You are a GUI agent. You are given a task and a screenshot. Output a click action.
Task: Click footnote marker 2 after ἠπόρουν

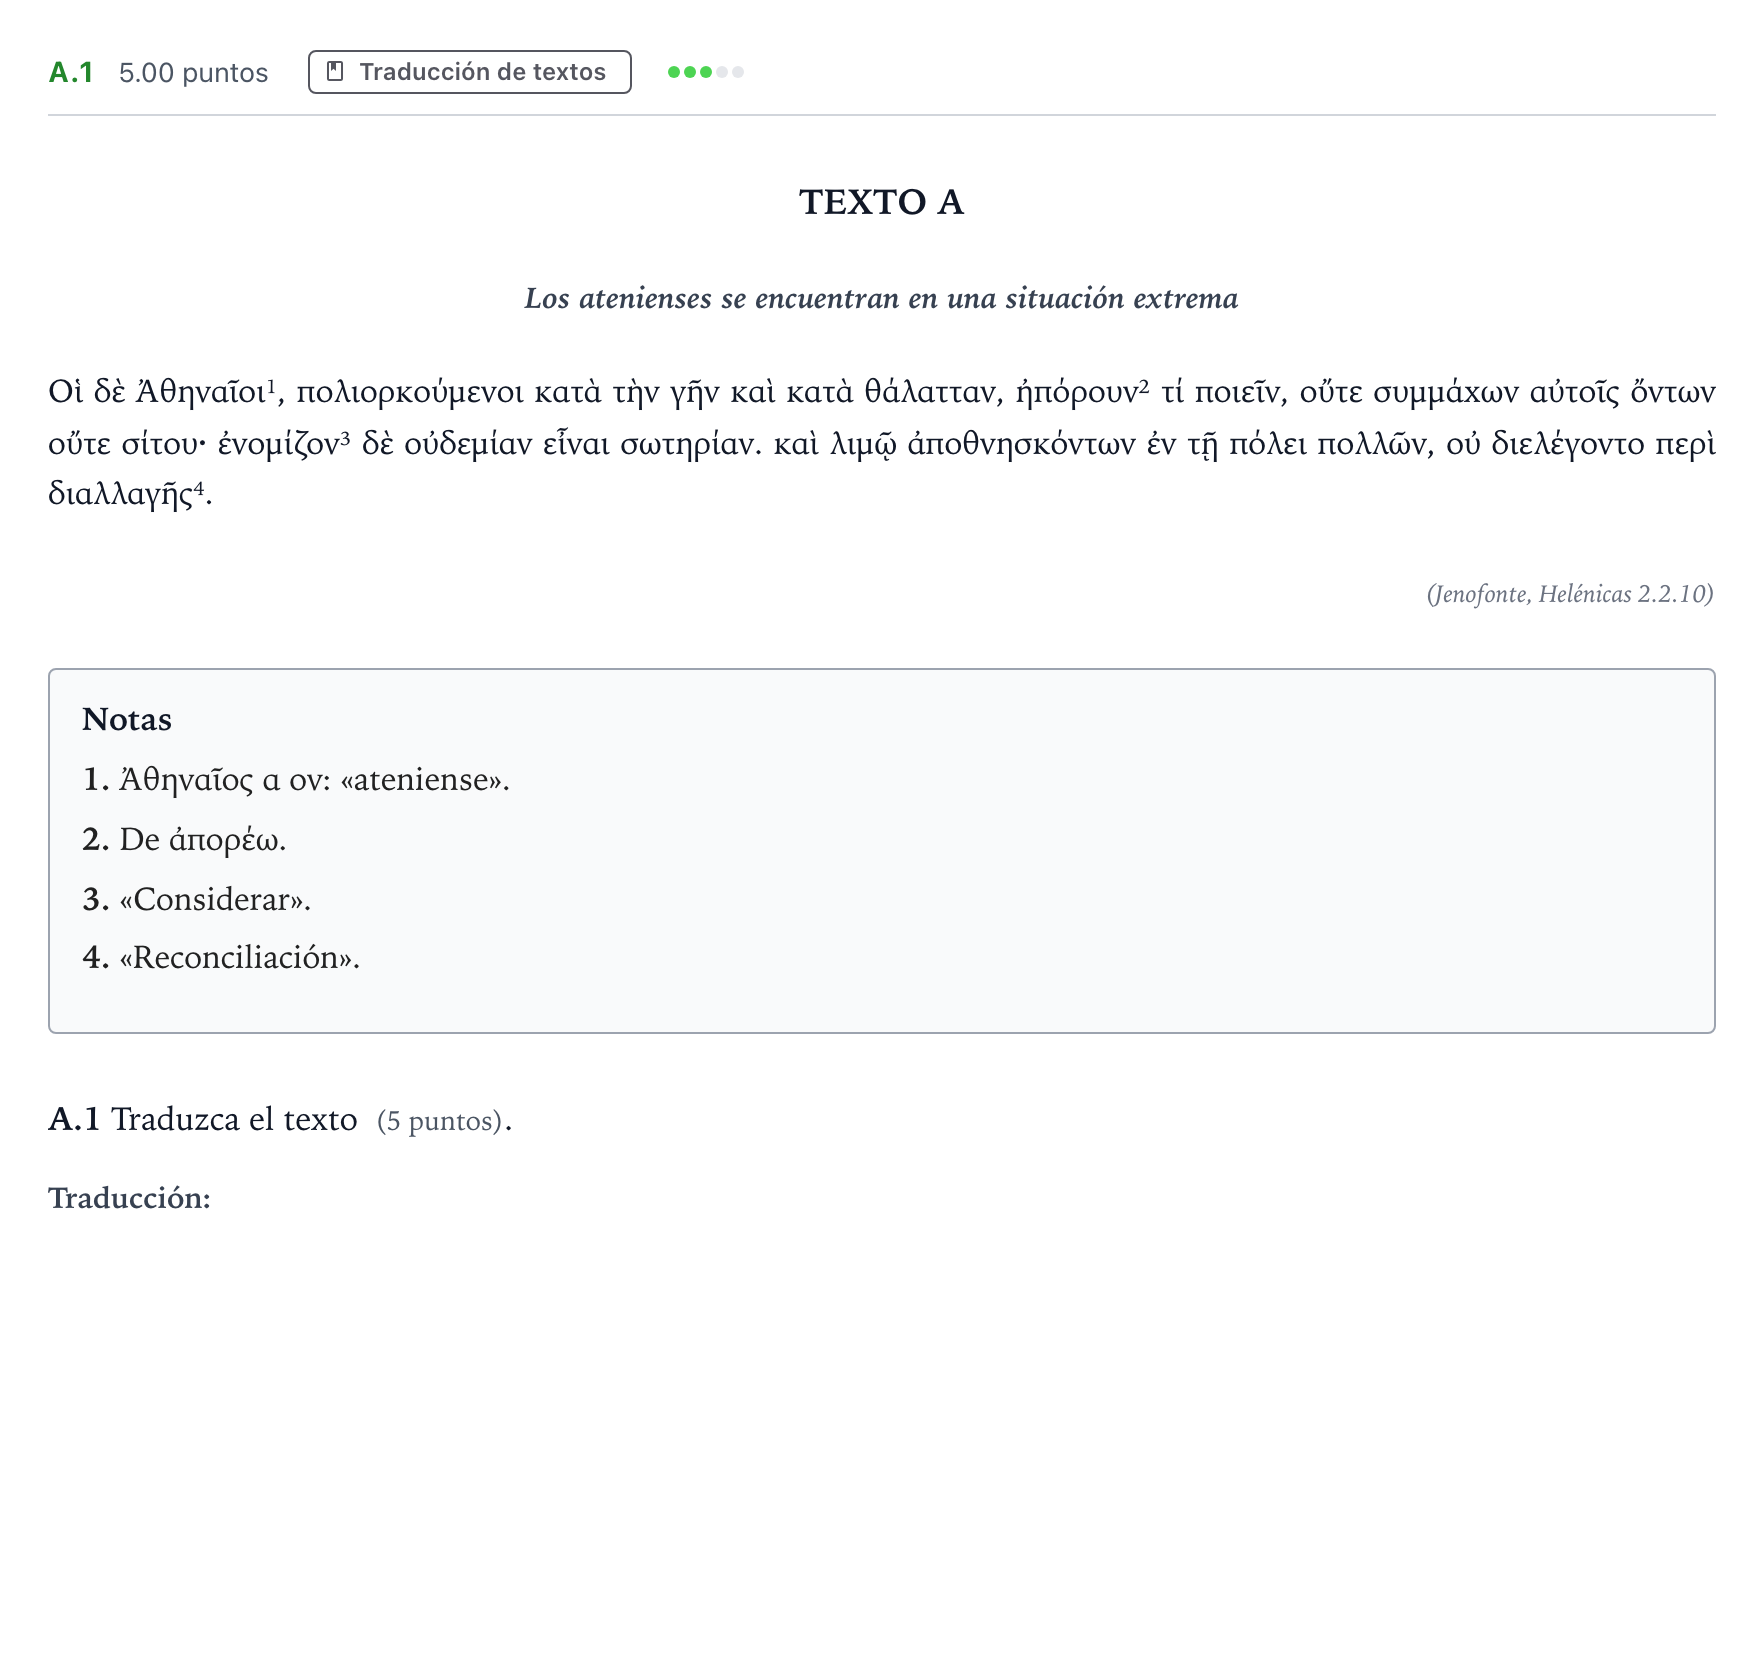(x=1144, y=384)
